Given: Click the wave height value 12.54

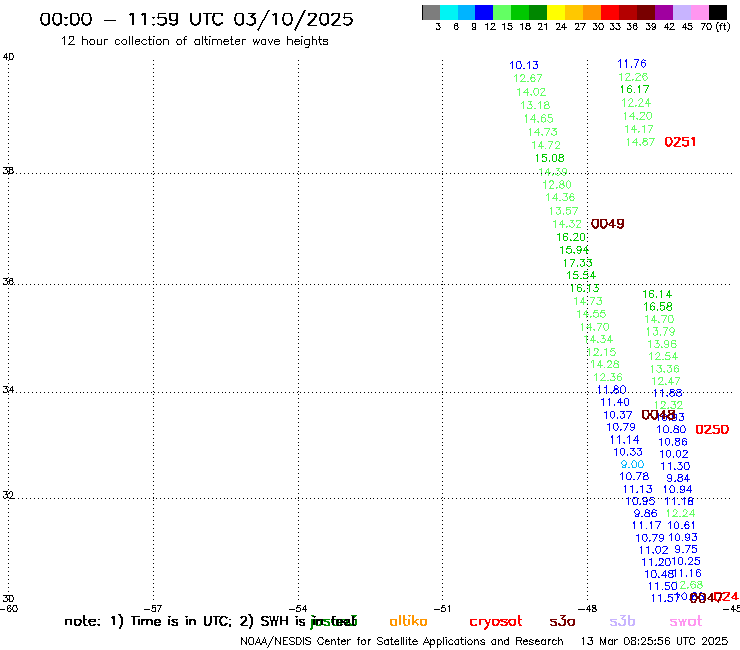Looking at the screenshot, I should (663, 356).
